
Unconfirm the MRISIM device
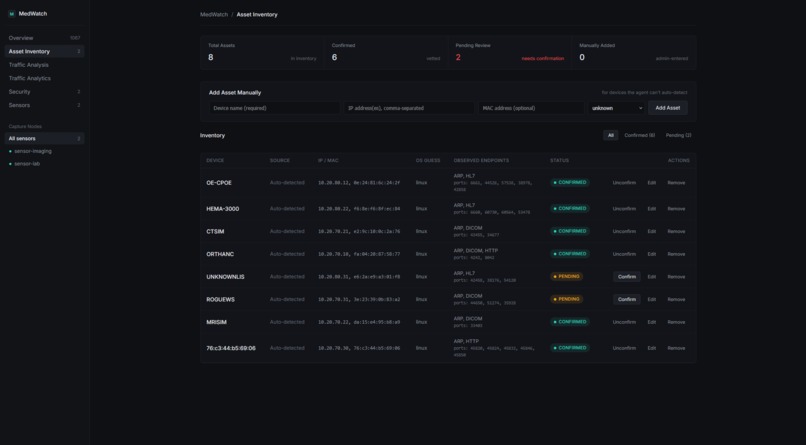click(x=624, y=322)
